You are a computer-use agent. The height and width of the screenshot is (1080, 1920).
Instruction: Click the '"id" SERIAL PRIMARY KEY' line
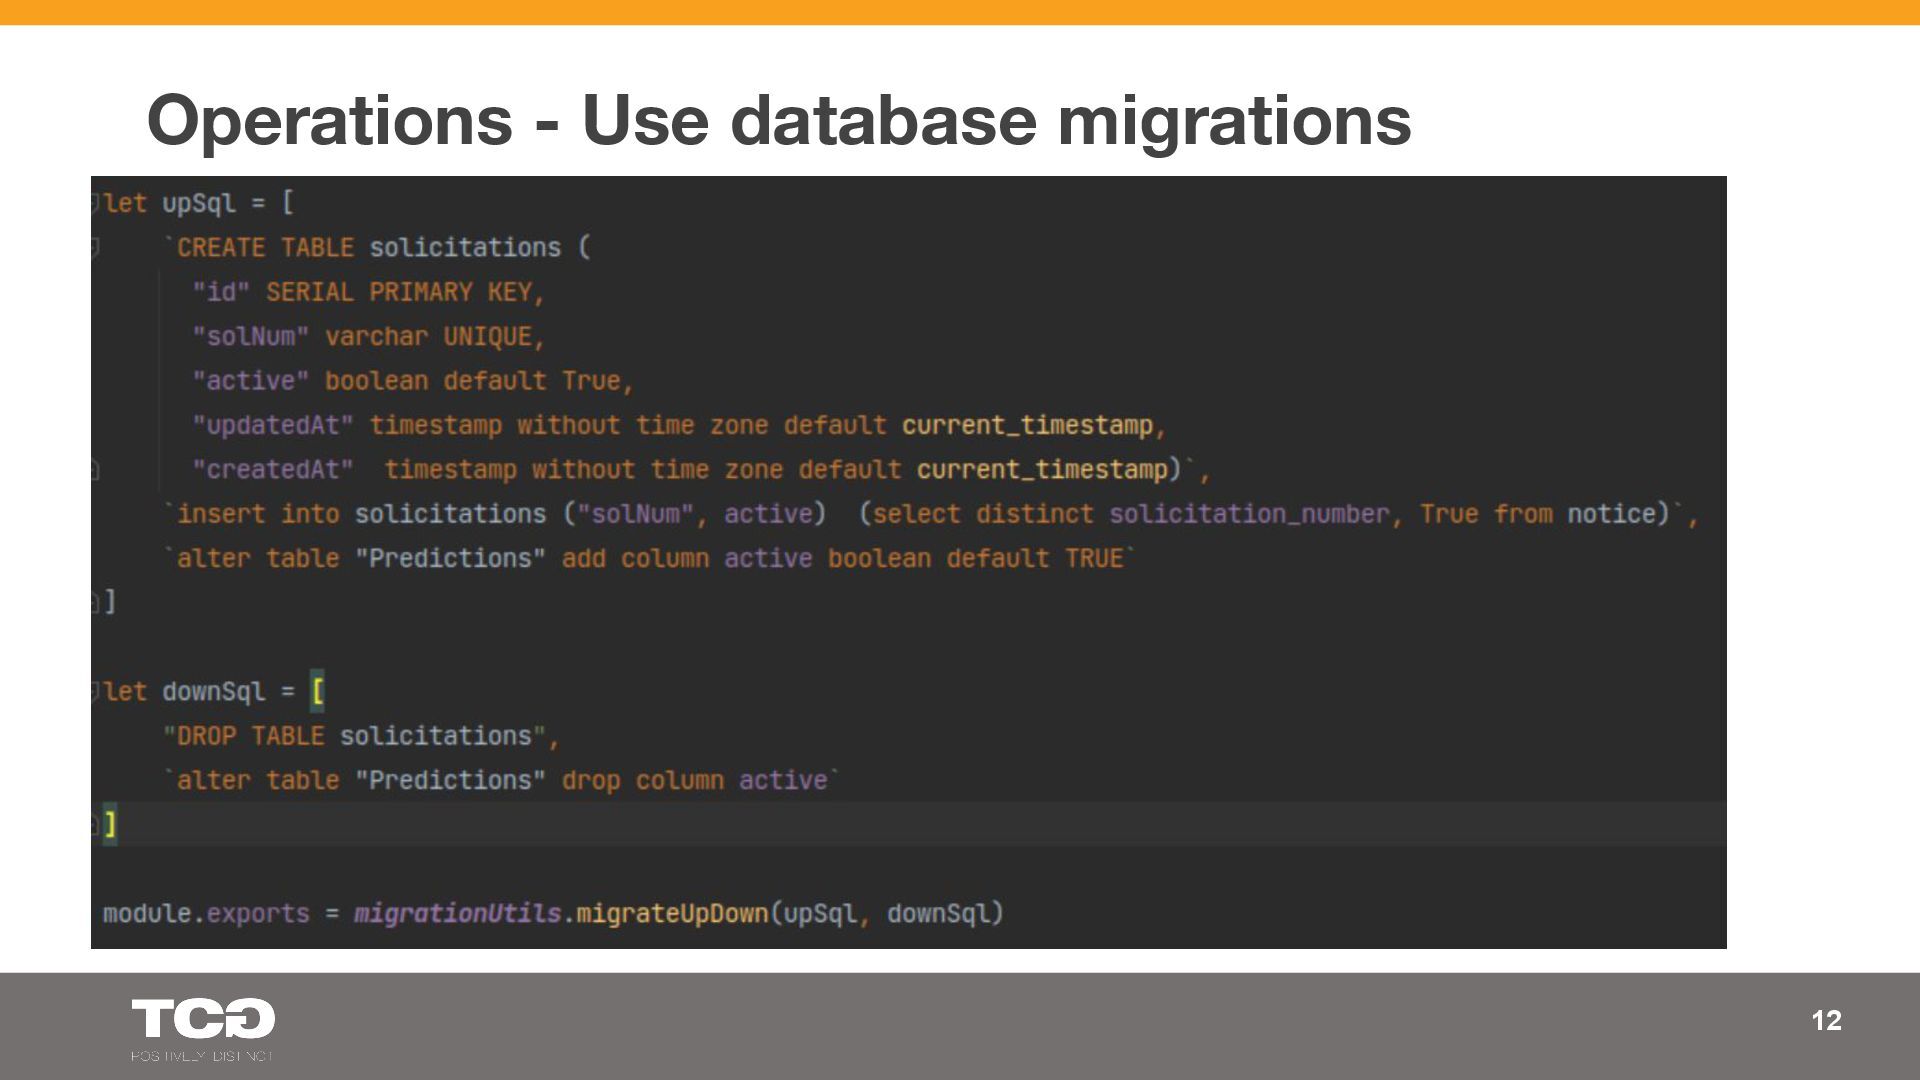(x=368, y=292)
